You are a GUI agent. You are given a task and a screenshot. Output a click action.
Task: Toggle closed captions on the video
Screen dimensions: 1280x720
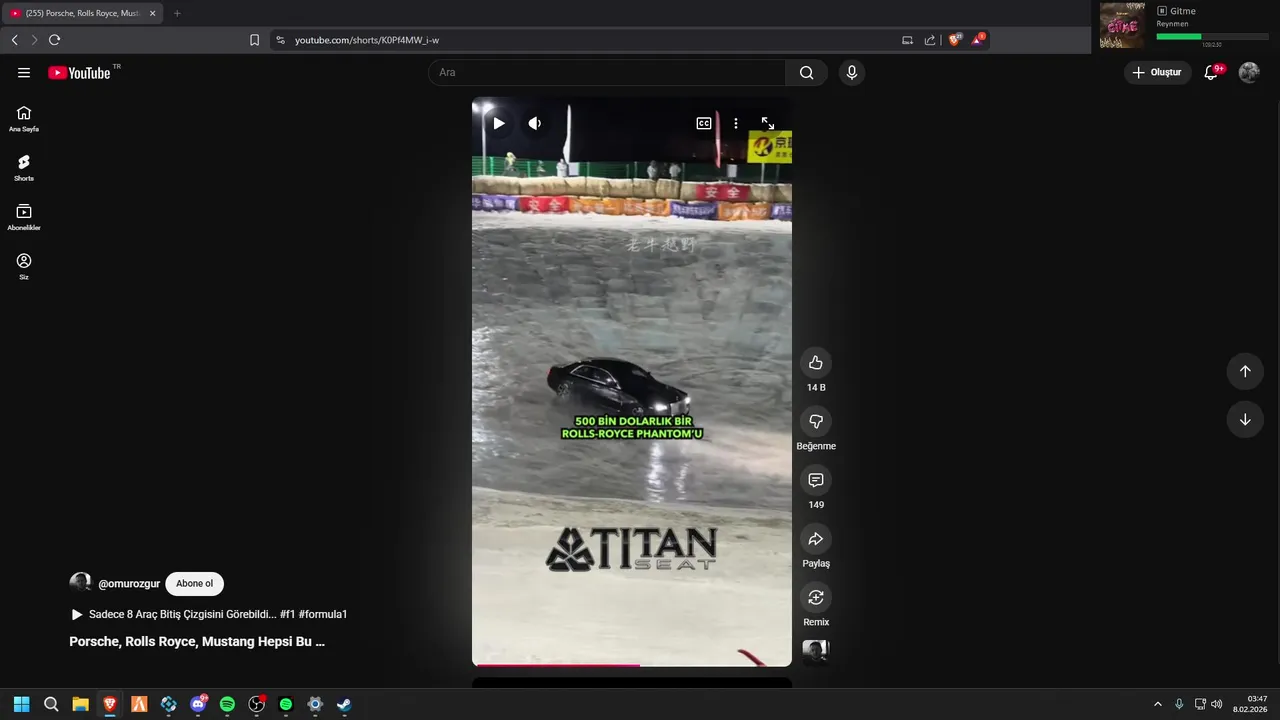(704, 123)
